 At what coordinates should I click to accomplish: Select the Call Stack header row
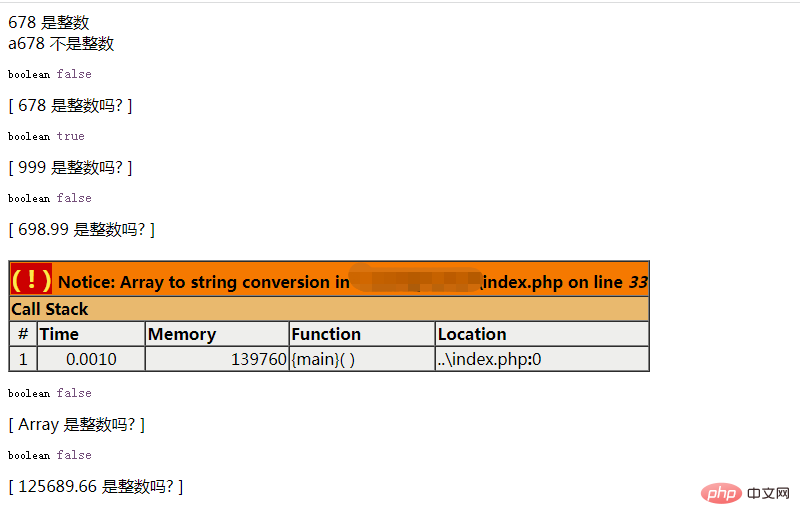click(x=329, y=309)
